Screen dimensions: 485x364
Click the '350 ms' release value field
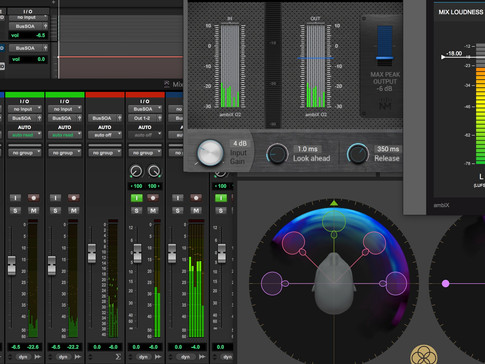388,149
